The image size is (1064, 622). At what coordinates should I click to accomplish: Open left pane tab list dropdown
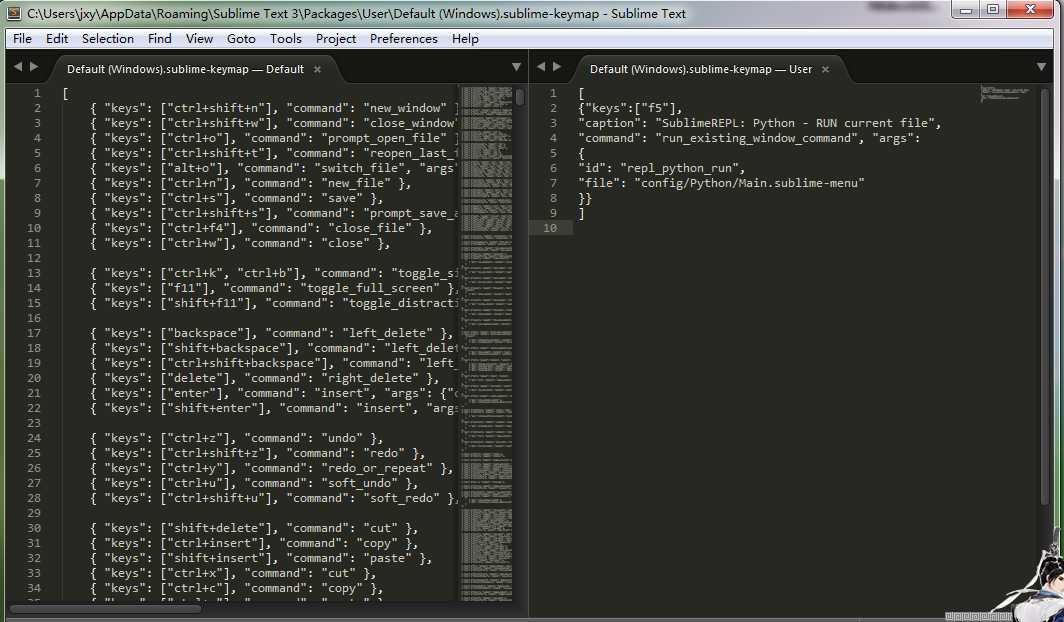coord(516,66)
